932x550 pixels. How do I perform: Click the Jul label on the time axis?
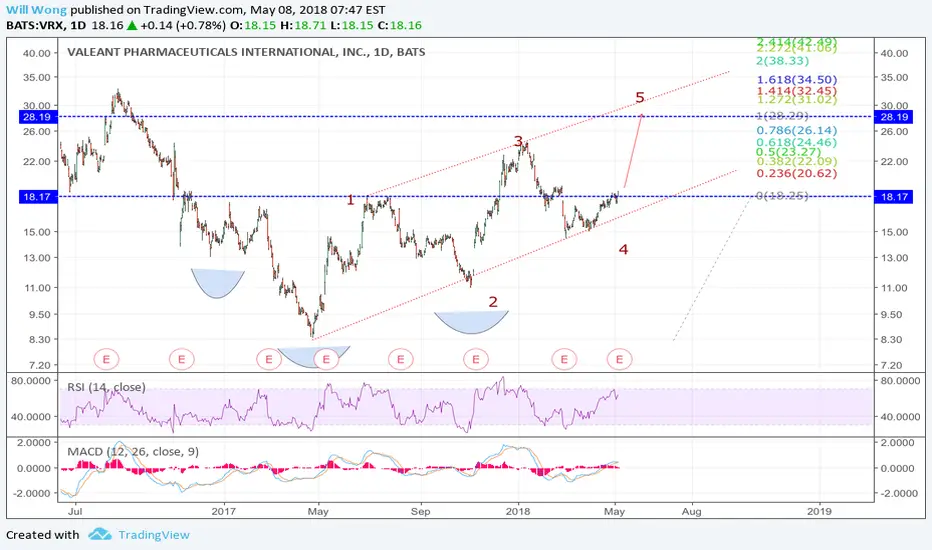(x=75, y=511)
